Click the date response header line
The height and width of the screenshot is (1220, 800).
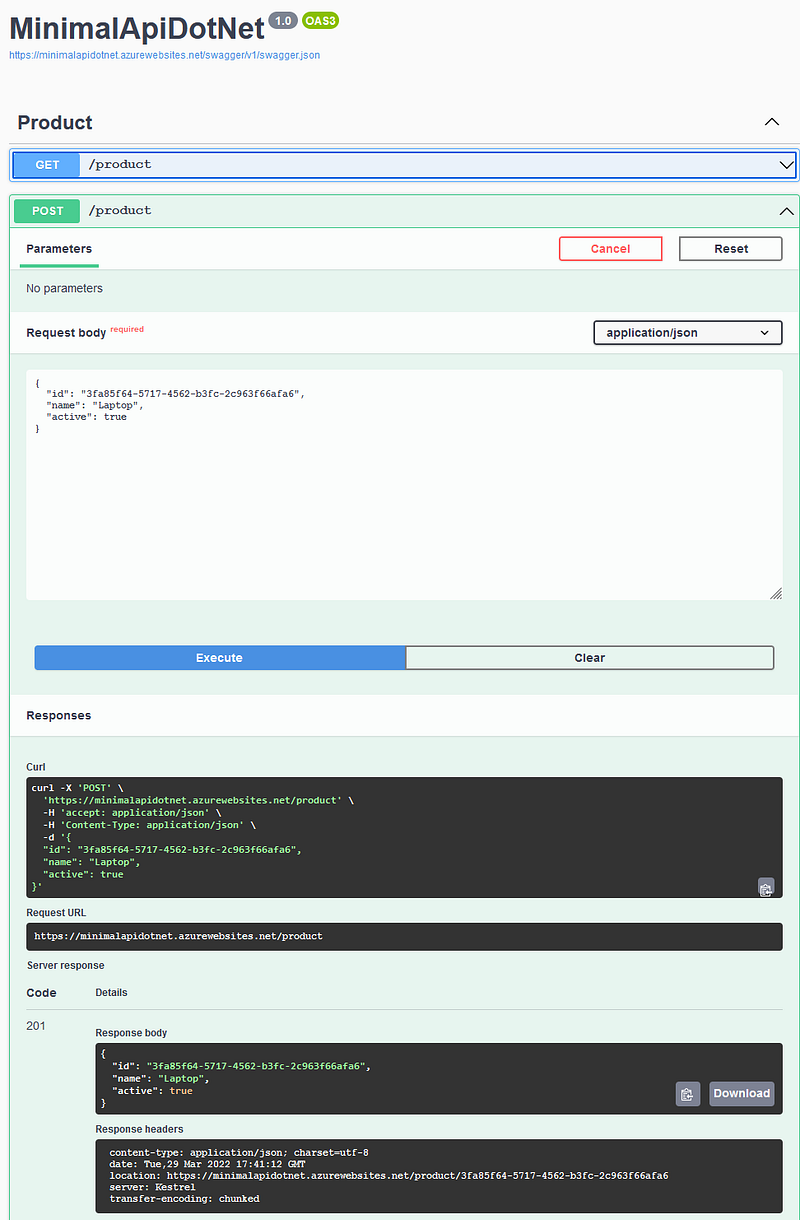(208, 1165)
